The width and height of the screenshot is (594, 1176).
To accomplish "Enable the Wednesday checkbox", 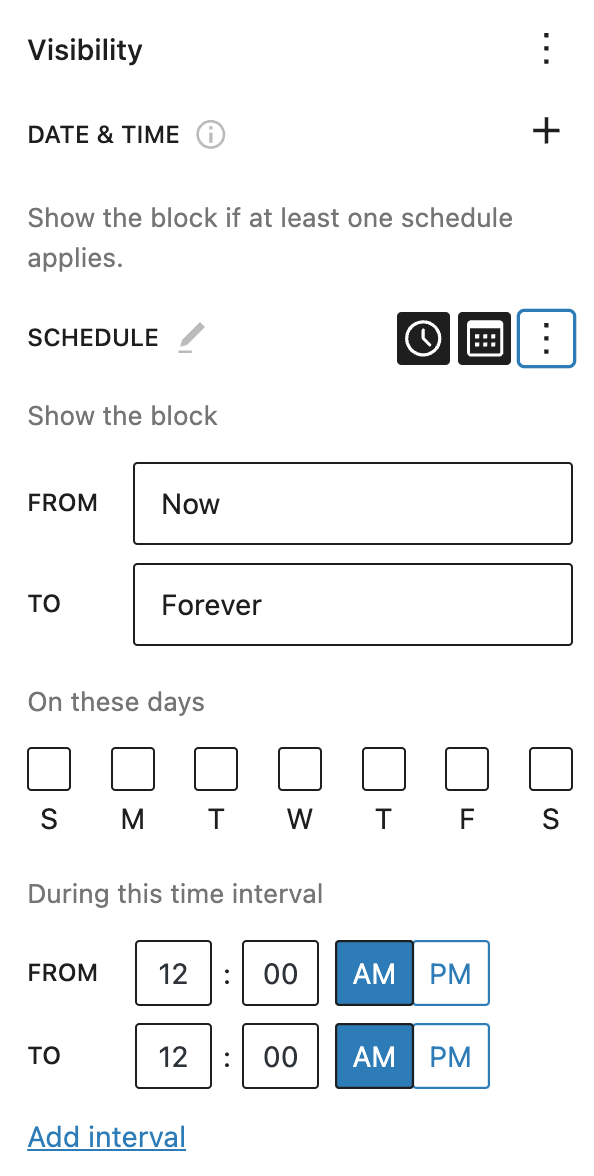I will (x=300, y=769).
